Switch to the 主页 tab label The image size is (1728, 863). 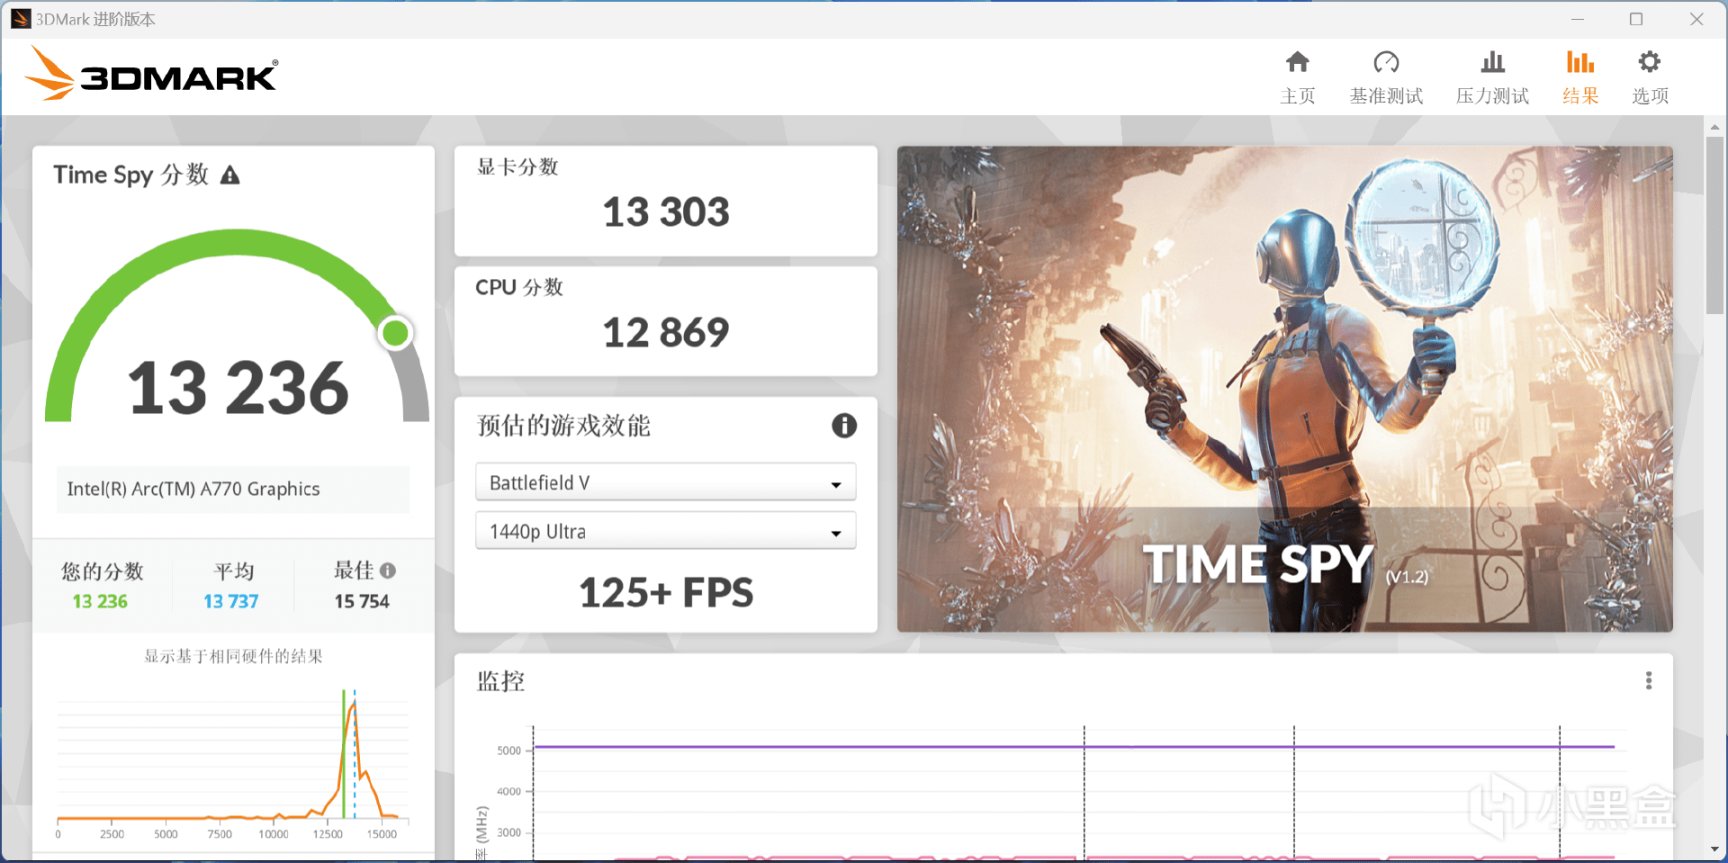(x=1297, y=96)
